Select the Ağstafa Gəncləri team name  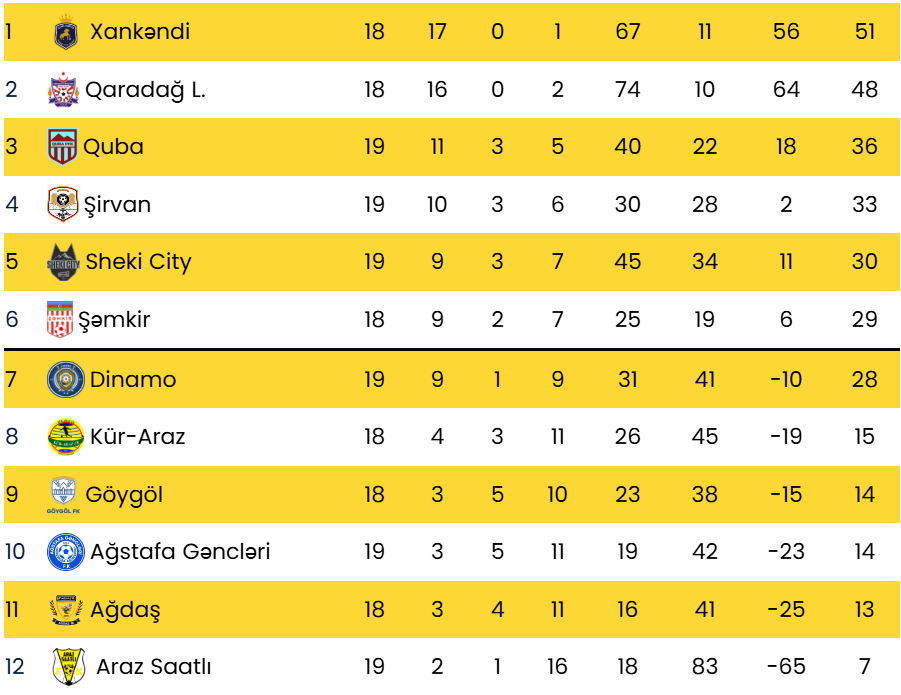(x=180, y=551)
